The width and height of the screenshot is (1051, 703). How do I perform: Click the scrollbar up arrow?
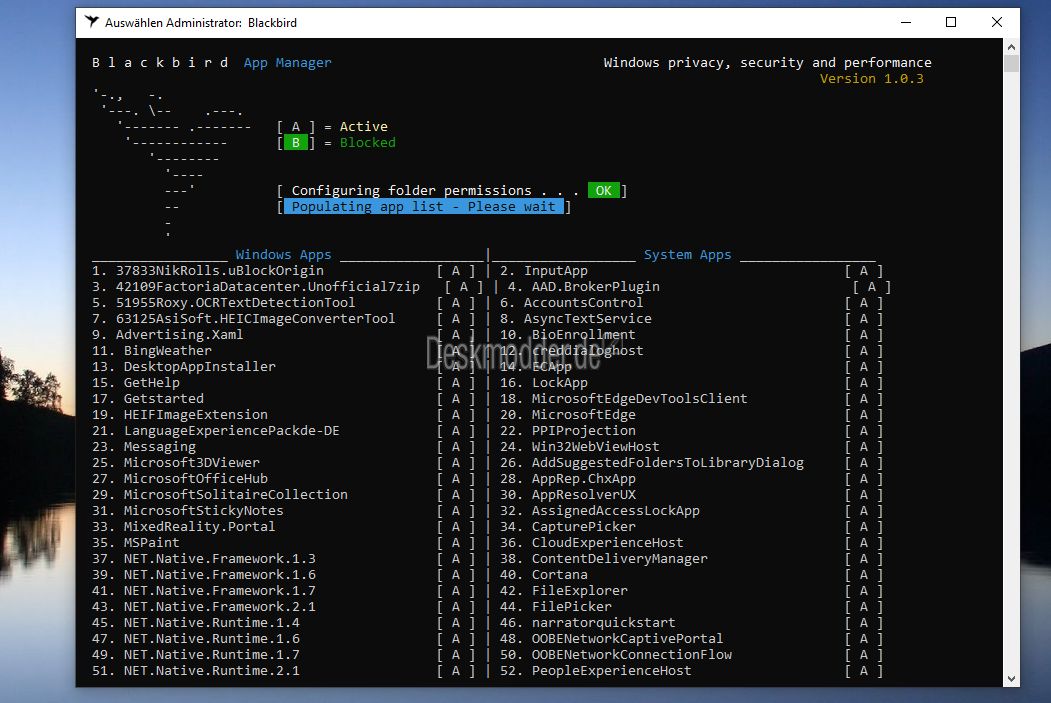click(x=1011, y=47)
